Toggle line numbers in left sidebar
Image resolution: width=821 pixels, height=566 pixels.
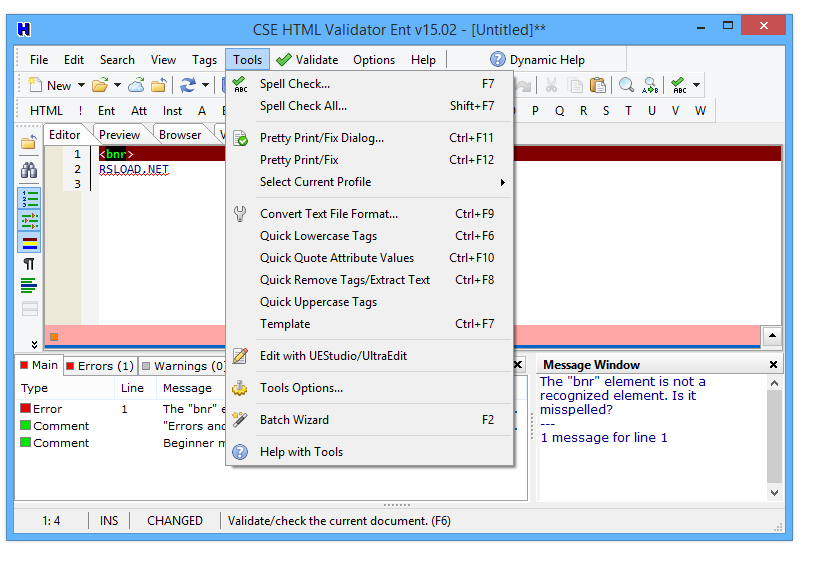coord(29,199)
